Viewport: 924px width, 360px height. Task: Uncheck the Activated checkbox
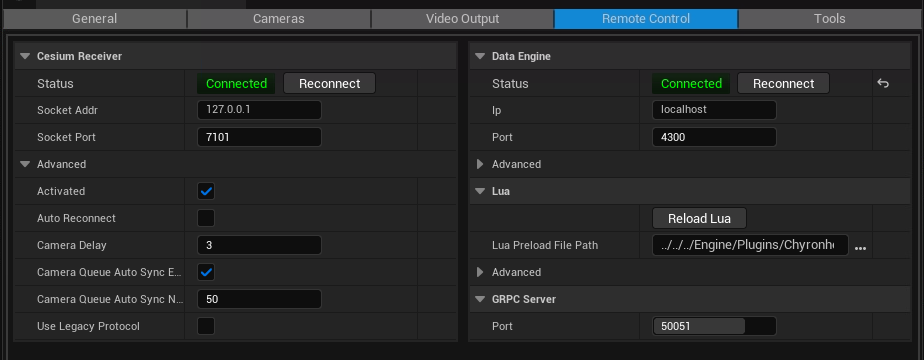click(x=206, y=191)
